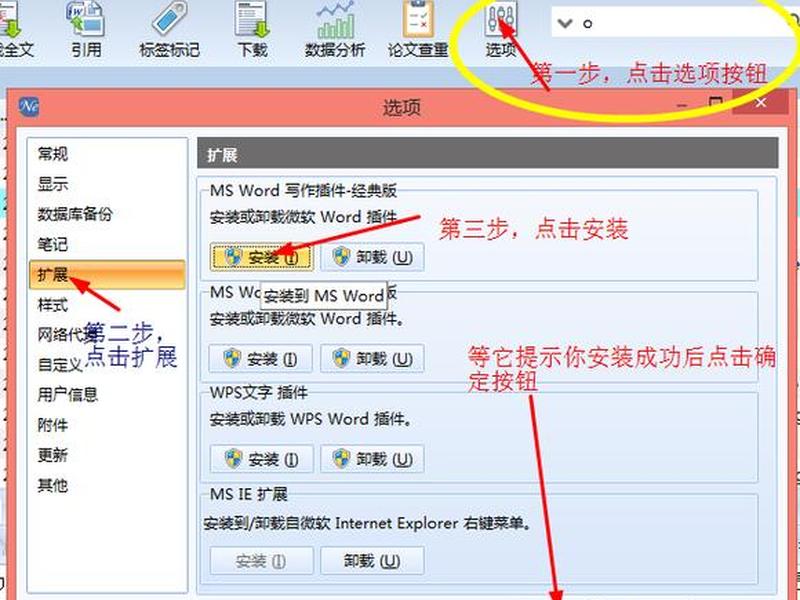Uninstall the MS IE extension
The image size is (800, 600).
click(372, 561)
